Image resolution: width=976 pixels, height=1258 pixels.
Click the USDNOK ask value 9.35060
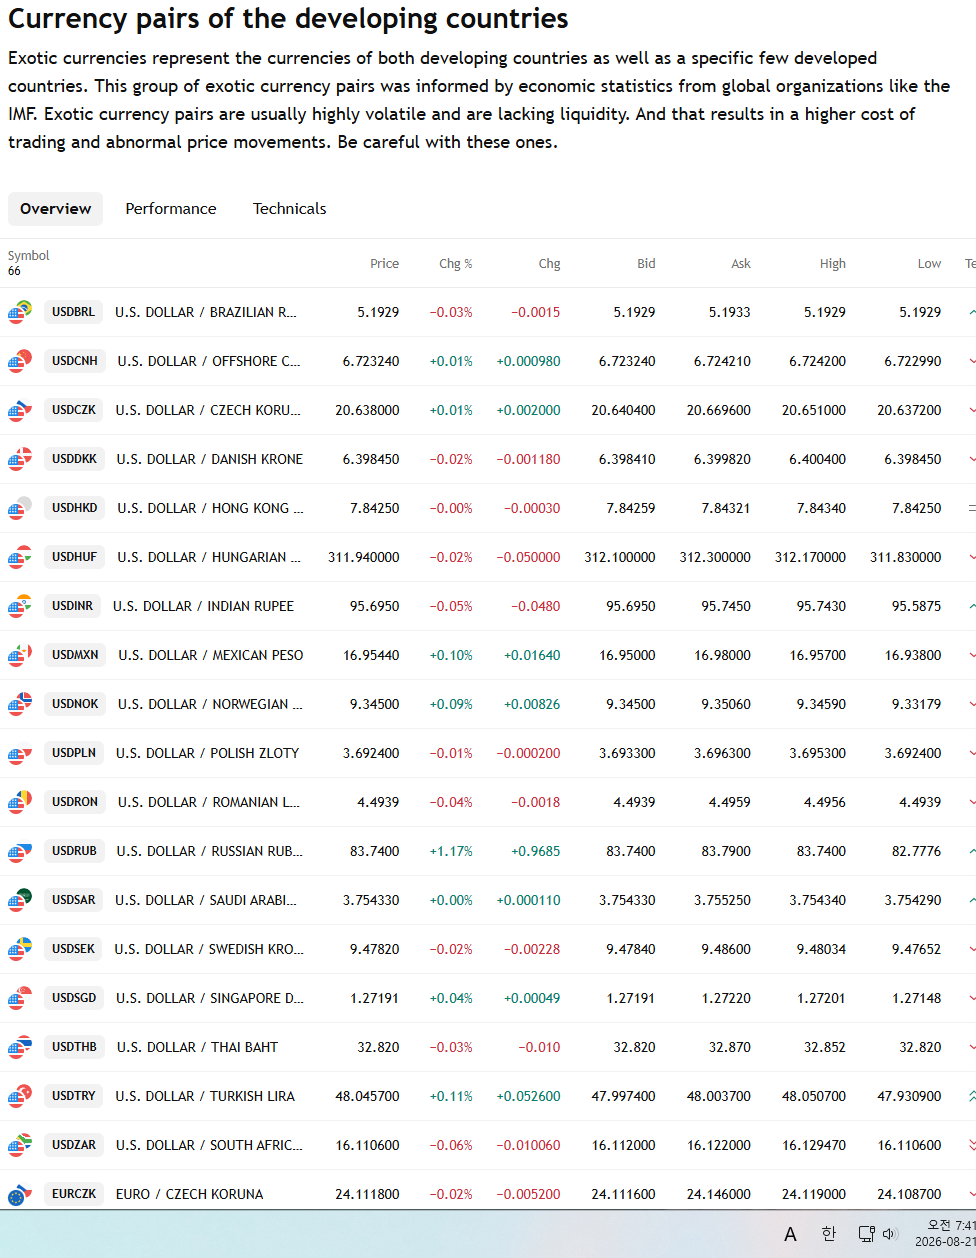726,704
